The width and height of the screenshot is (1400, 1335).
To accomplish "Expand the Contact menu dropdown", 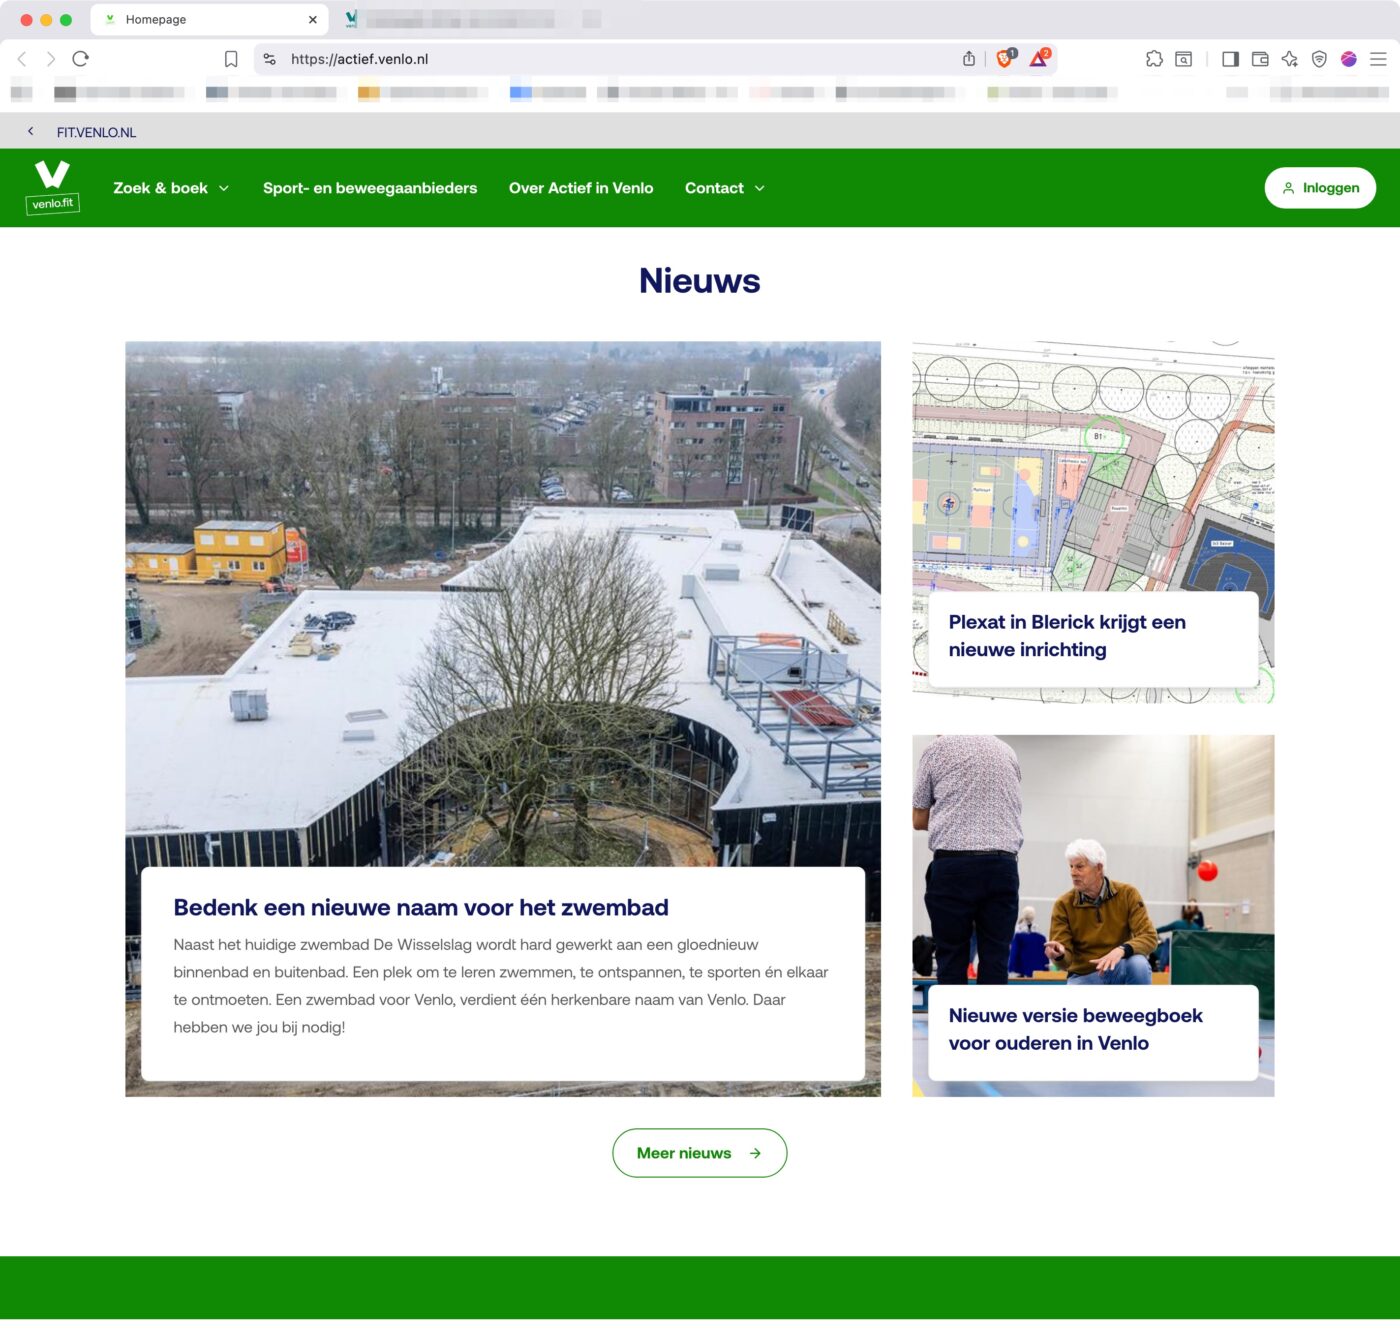I will click(724, 188).
